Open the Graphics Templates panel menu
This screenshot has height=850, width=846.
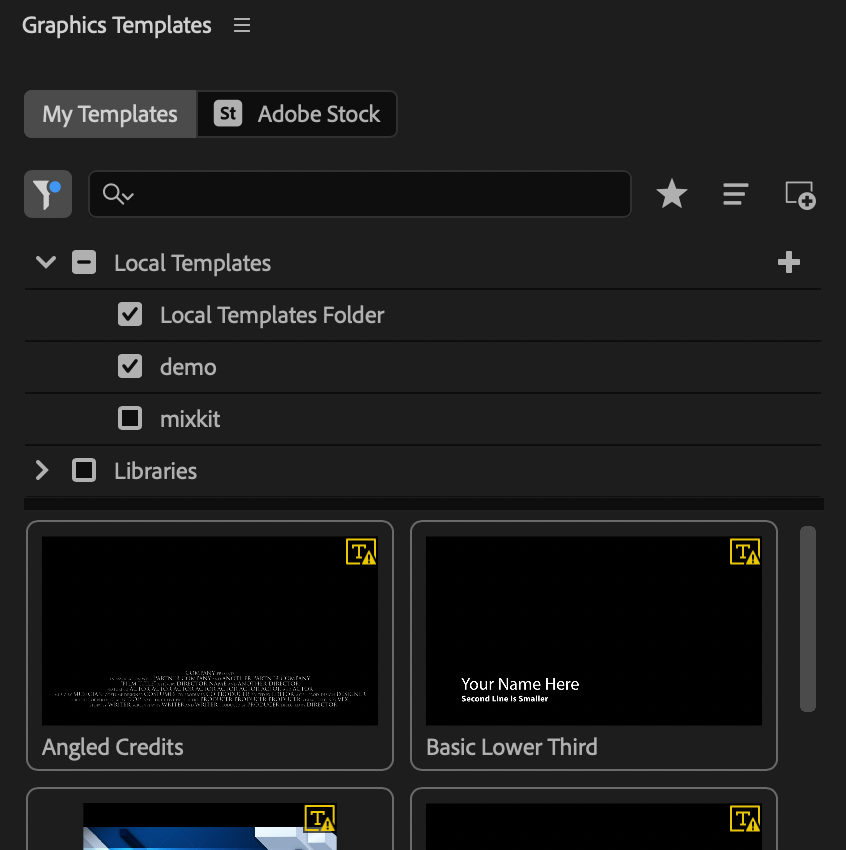pyautogui.click(x=242, y=26)
